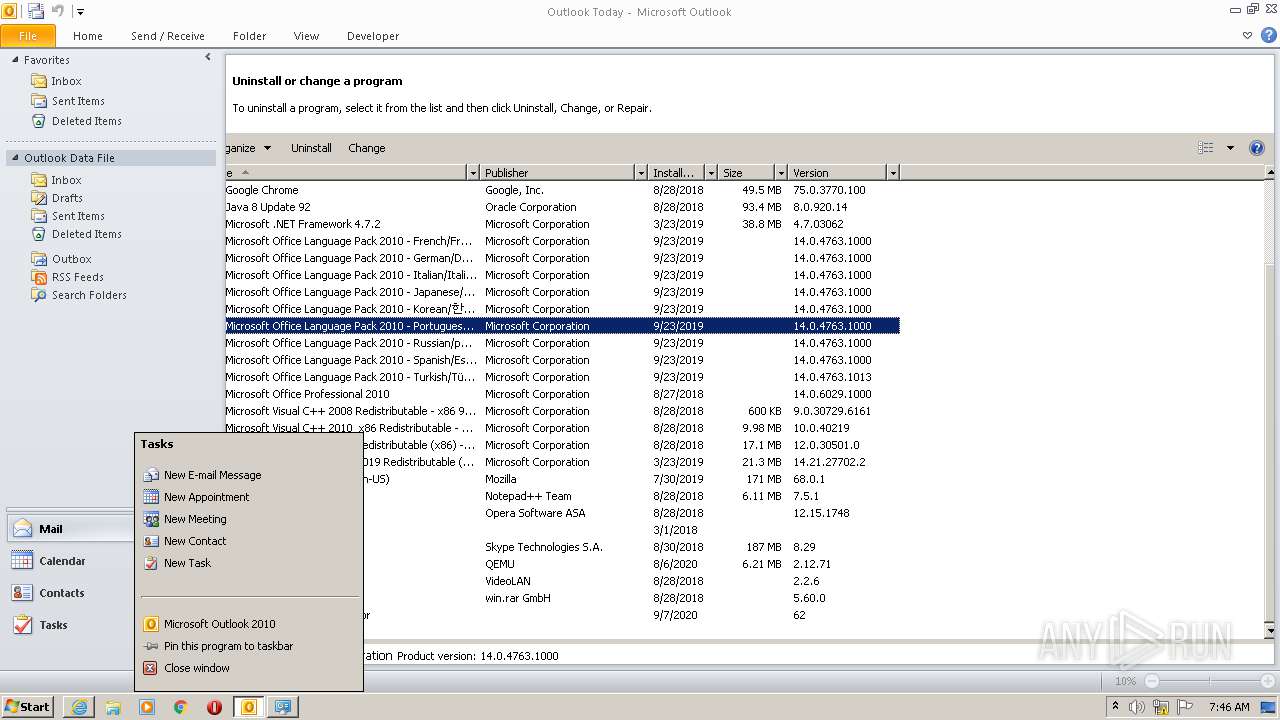Open the Customize Quick Access Toolbar arrow
Viewport: 1280px width, 720px height.
pos(80,12)
